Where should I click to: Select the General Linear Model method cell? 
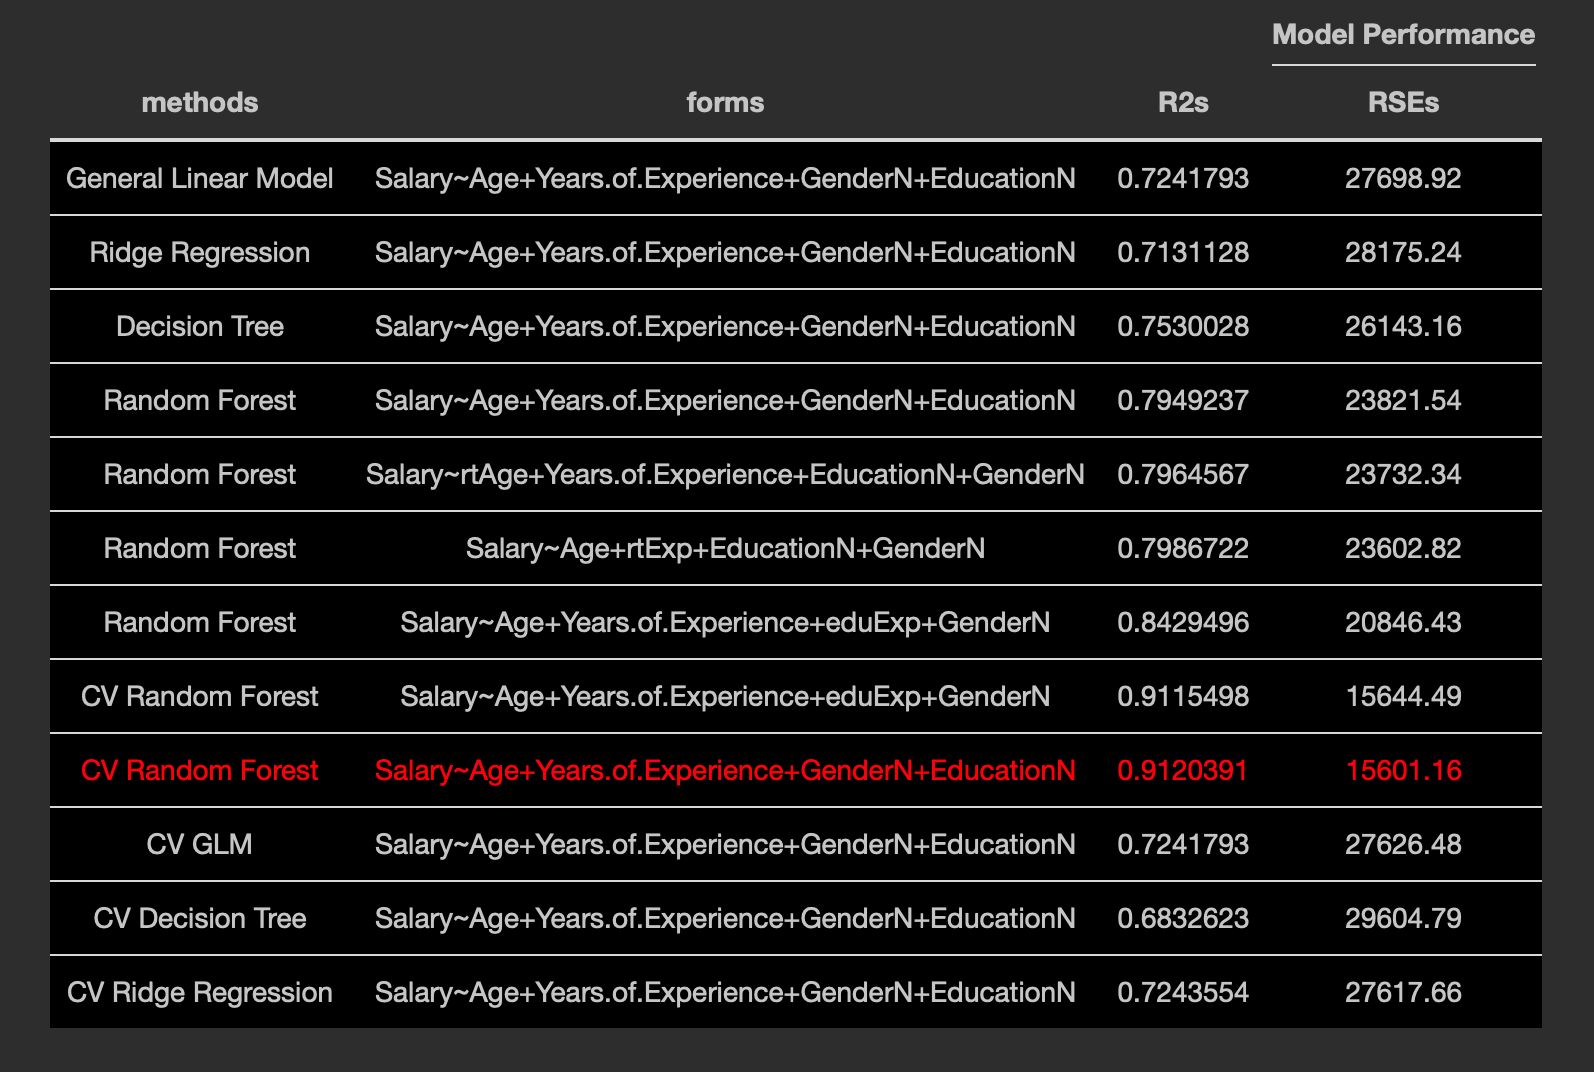(x=200, y=179)
